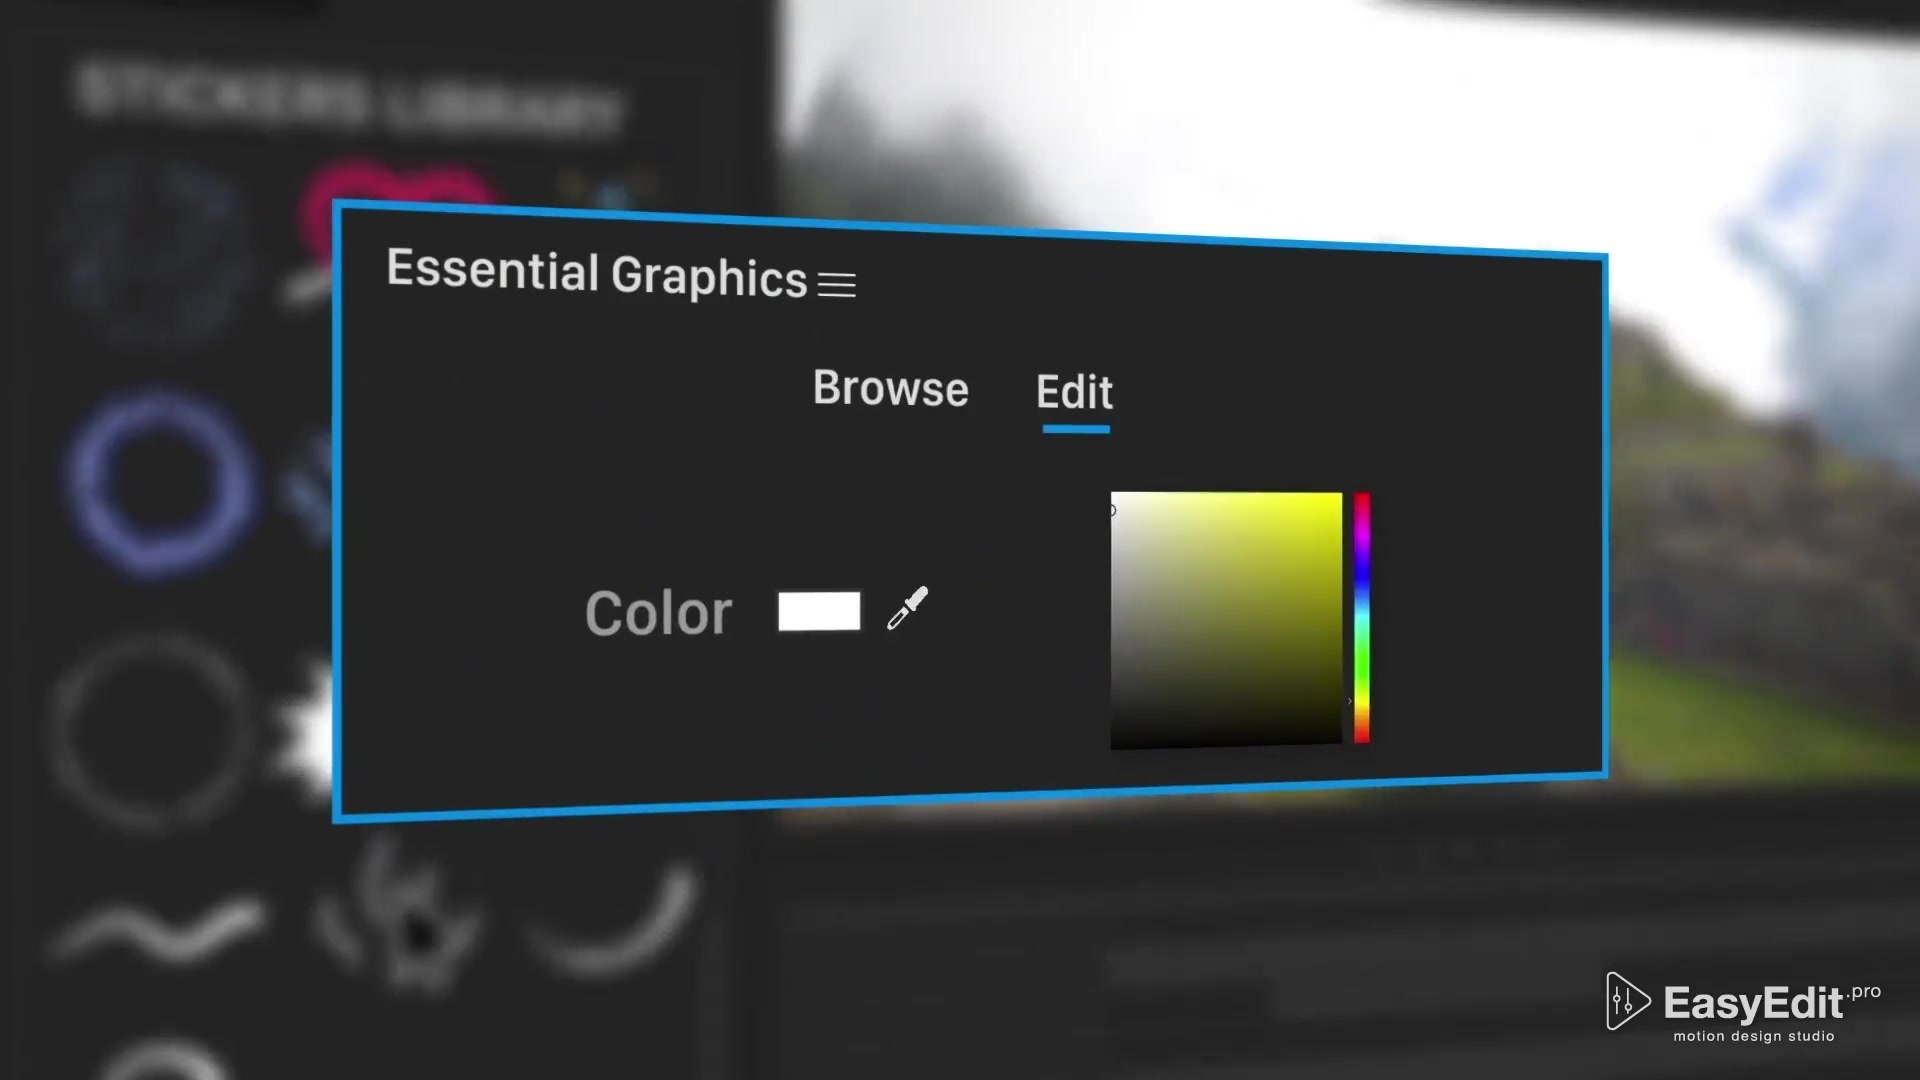Open the Essential Graphics panel menu icon
The width and height of the screenshot is (1920, 1080).
(836, 285)
